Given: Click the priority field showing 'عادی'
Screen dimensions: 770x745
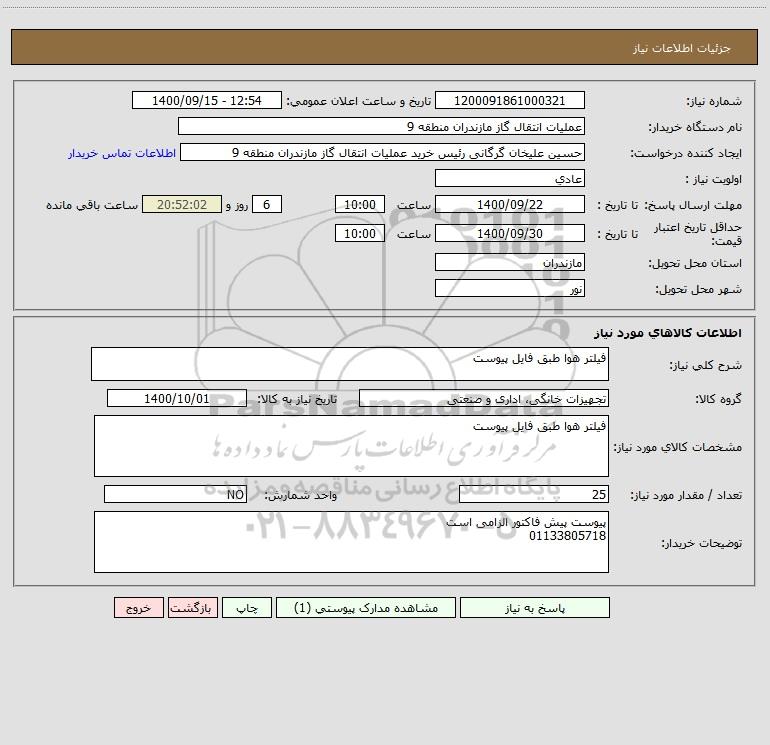Looking at the screenshot, I should (510, 178).
